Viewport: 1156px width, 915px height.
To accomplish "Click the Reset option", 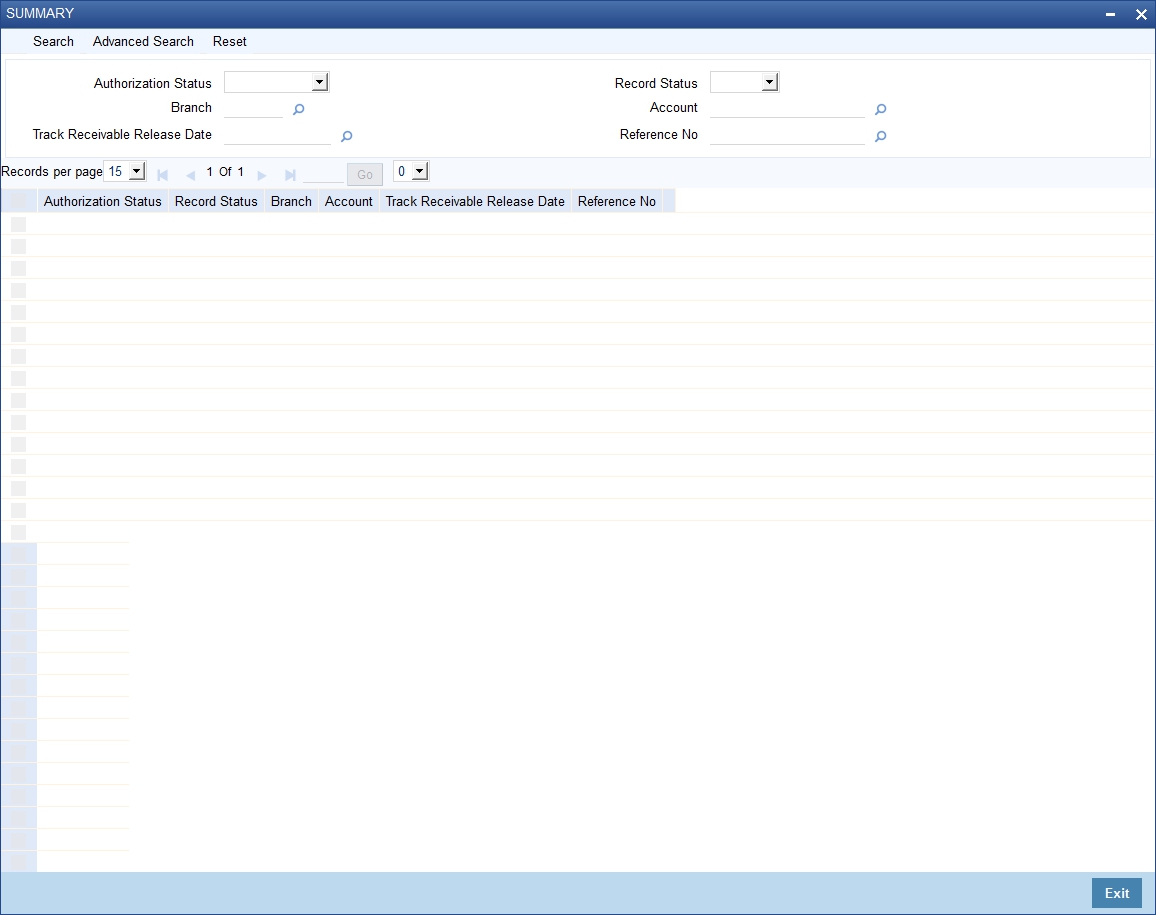I will pyautogui.click(x=229, y=41).
